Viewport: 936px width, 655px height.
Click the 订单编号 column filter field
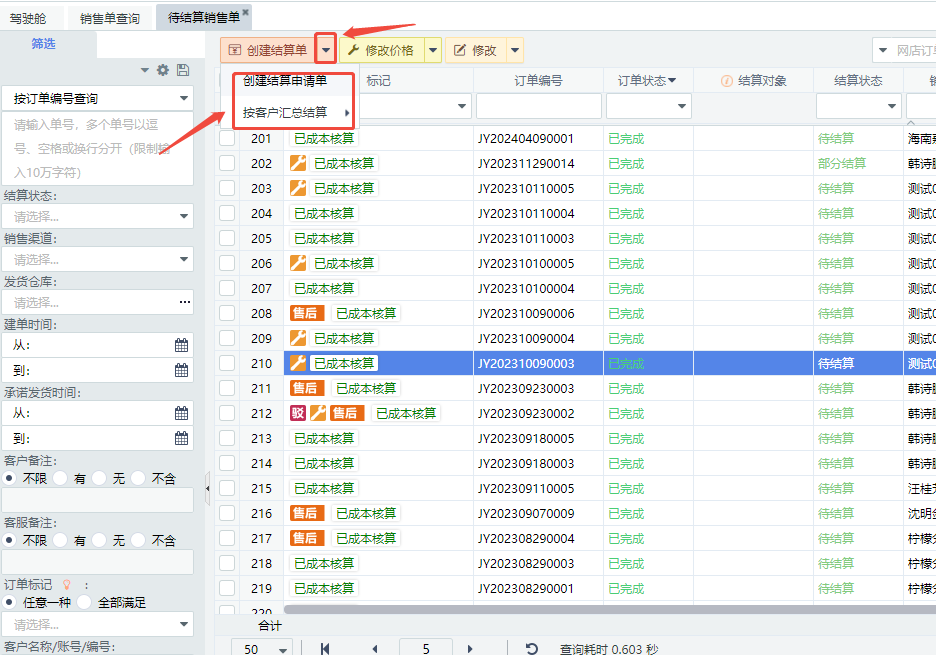538,106
